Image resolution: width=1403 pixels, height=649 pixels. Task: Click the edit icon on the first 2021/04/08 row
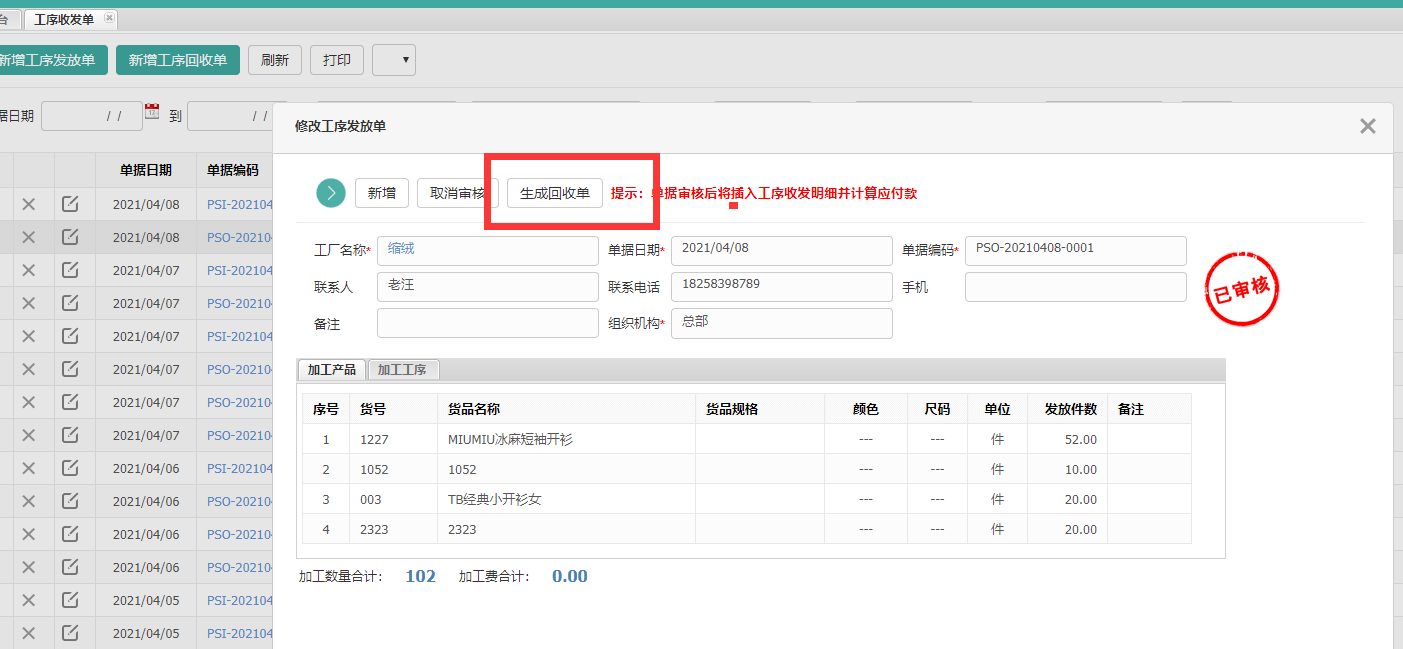tap(72, 202)
